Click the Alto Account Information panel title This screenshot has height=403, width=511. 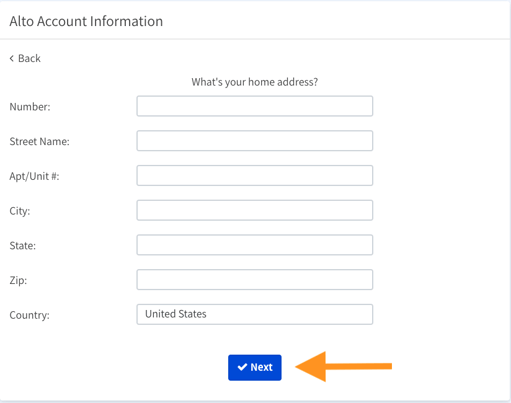pyautogui.click(x=86, y=21)
